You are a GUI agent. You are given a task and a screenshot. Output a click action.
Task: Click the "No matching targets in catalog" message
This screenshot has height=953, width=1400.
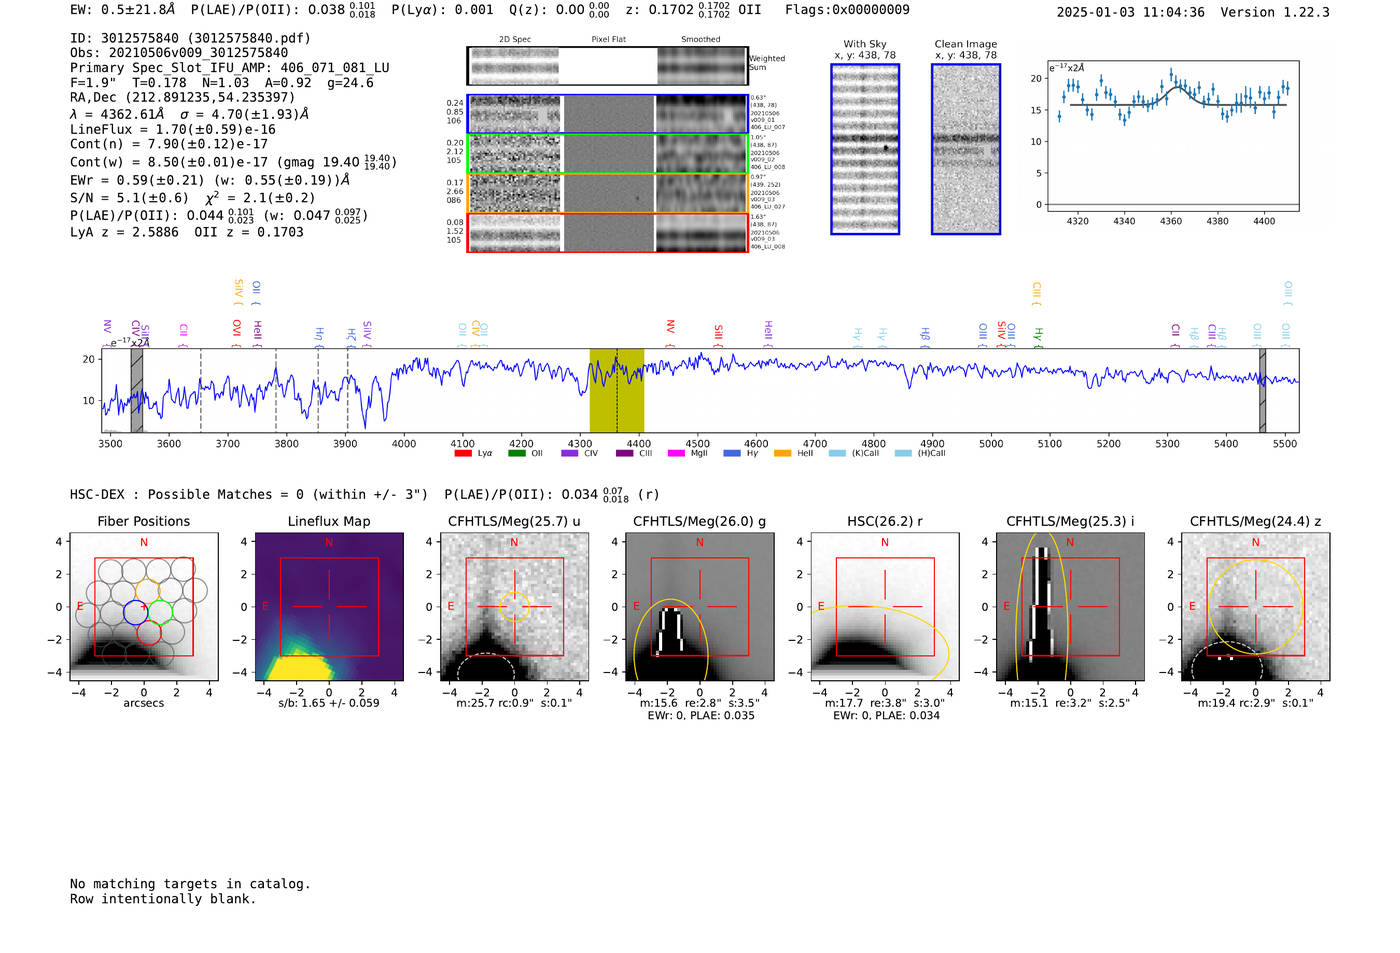[x=190, y=884]
